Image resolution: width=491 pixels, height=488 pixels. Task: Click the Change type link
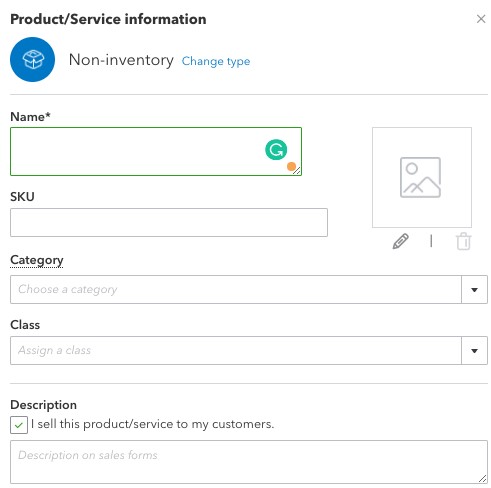216,61
